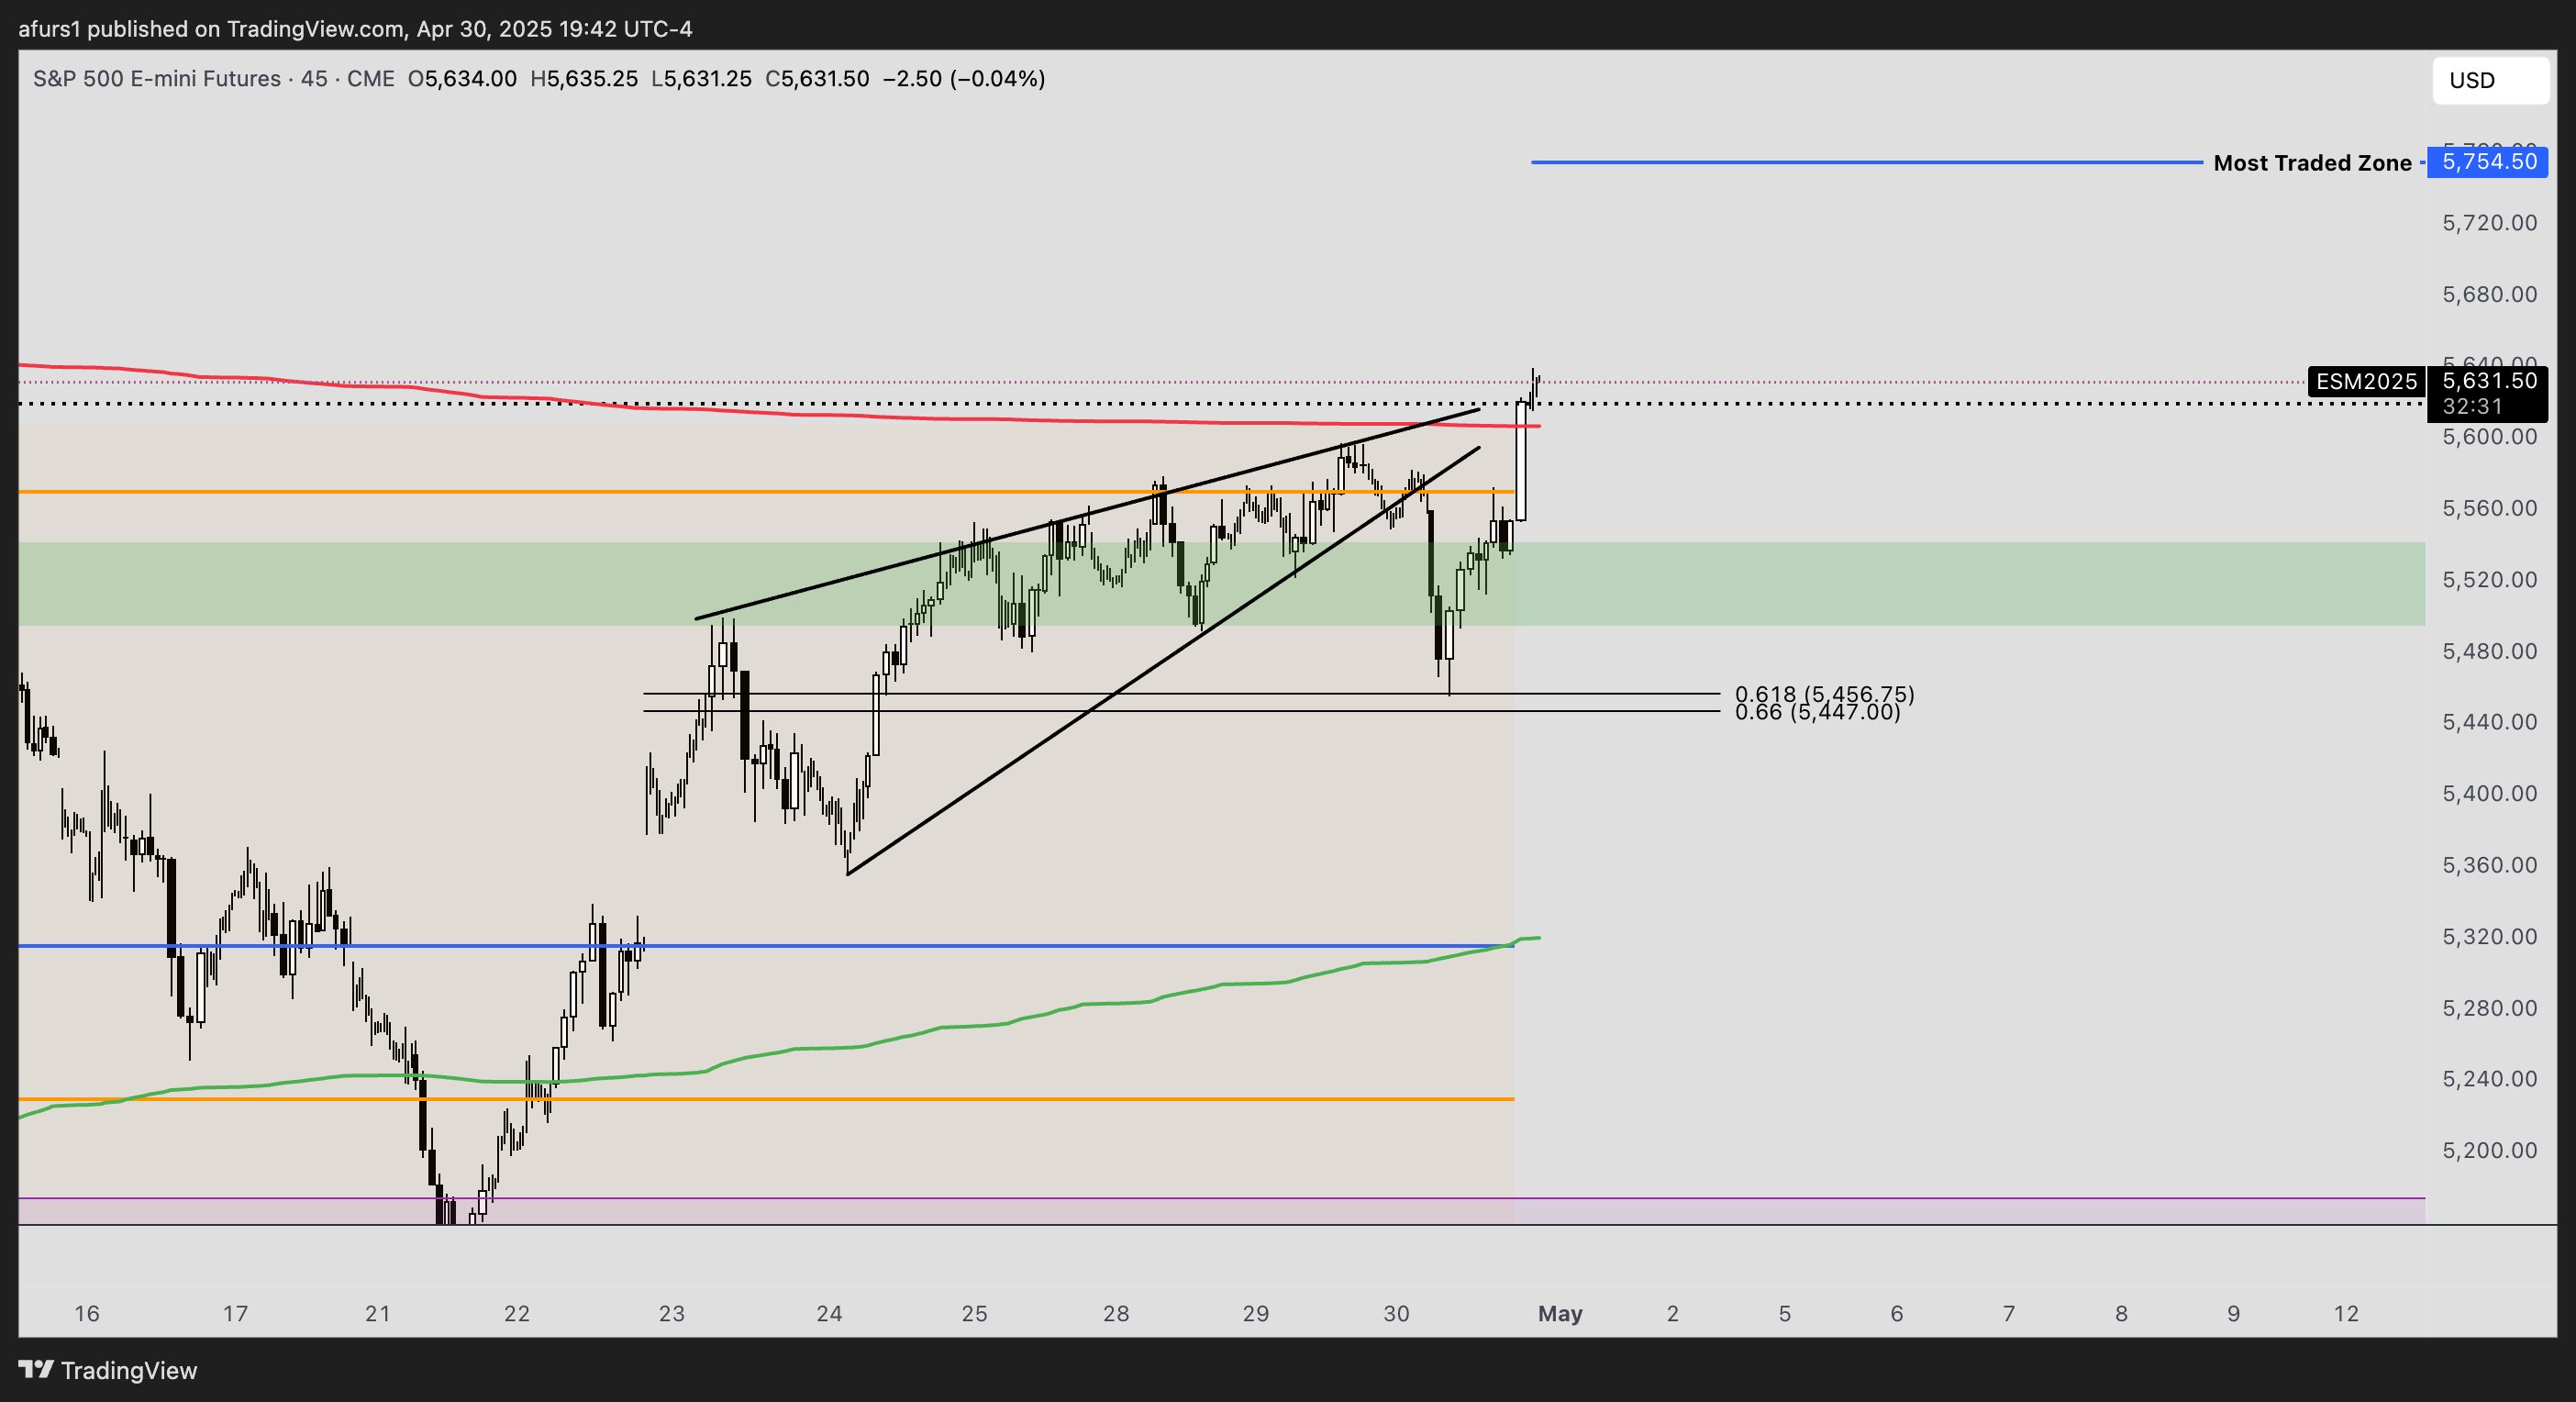
Task: Click the low value L5,631.25
Action: (x=701, y=79)
